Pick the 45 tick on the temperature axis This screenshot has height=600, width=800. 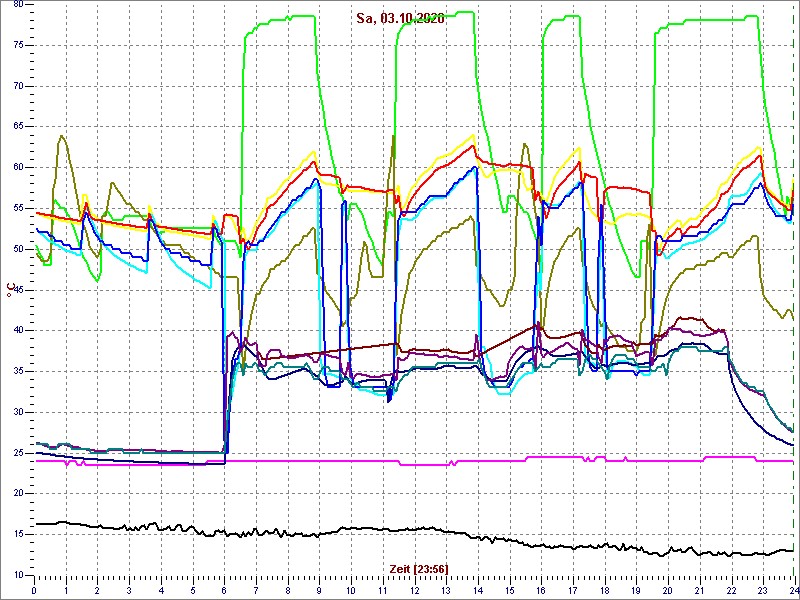click(x=17, y=290)
